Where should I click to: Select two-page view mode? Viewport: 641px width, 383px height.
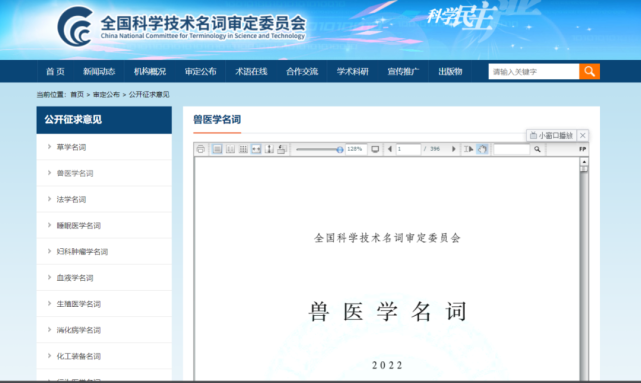click(231, 149)
